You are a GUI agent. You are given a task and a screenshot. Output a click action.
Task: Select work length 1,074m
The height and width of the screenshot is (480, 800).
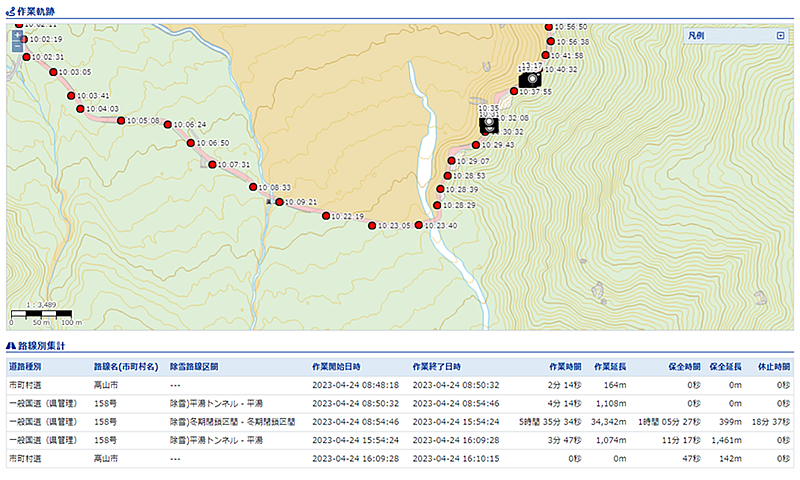tap(611, 440)
